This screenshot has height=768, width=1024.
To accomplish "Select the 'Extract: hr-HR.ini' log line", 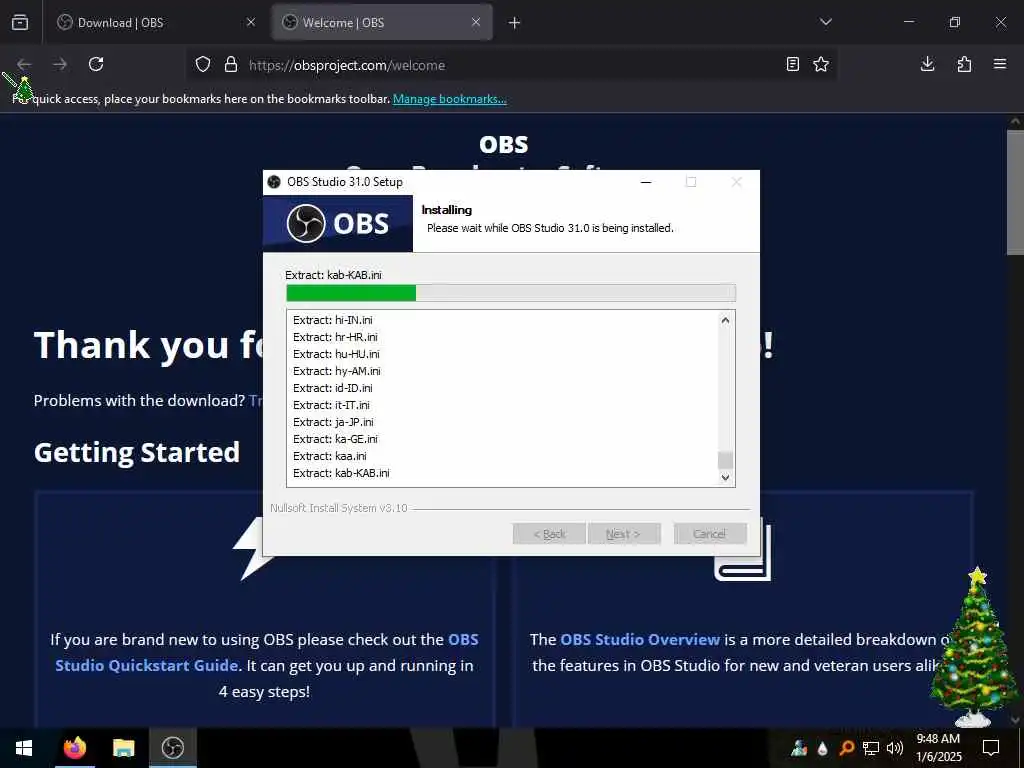I will pyautogui.click(x=335, y=337).
